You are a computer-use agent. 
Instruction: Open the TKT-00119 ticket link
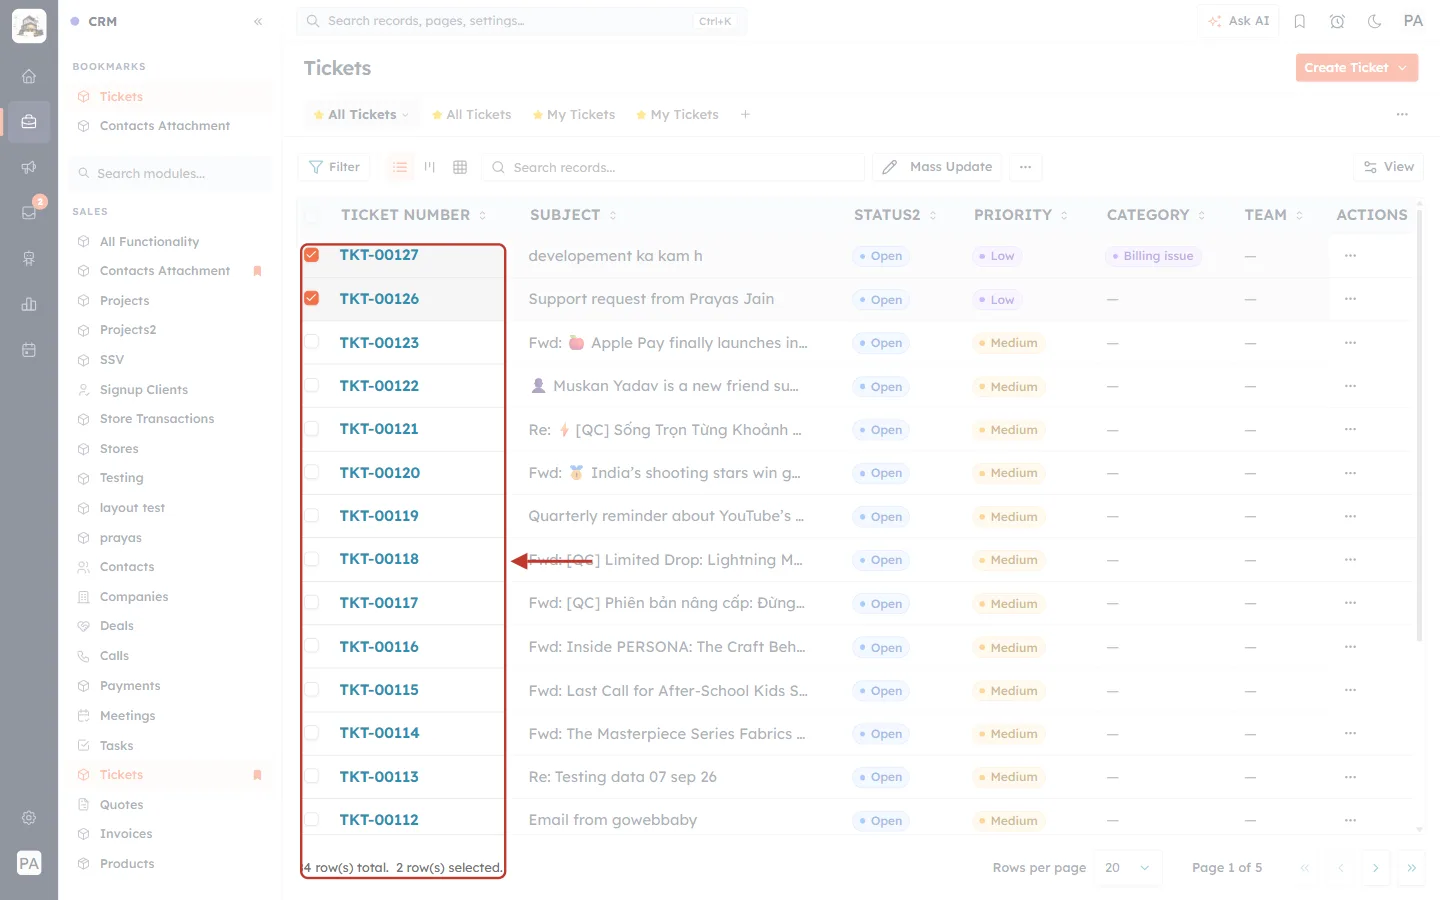pos(379,516)
